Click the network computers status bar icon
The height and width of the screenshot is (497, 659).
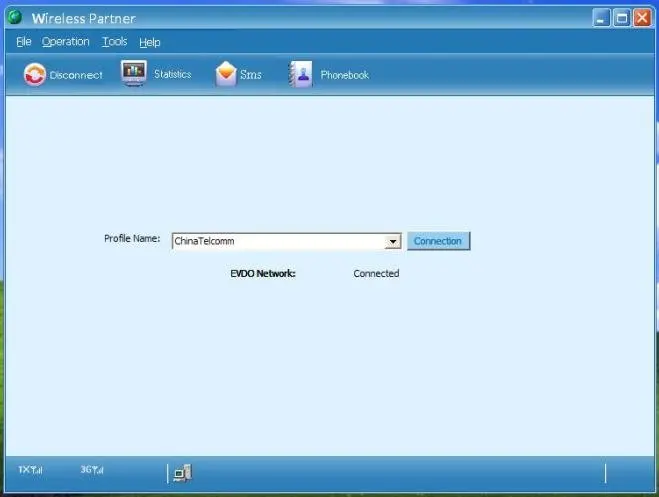(183, 473)
